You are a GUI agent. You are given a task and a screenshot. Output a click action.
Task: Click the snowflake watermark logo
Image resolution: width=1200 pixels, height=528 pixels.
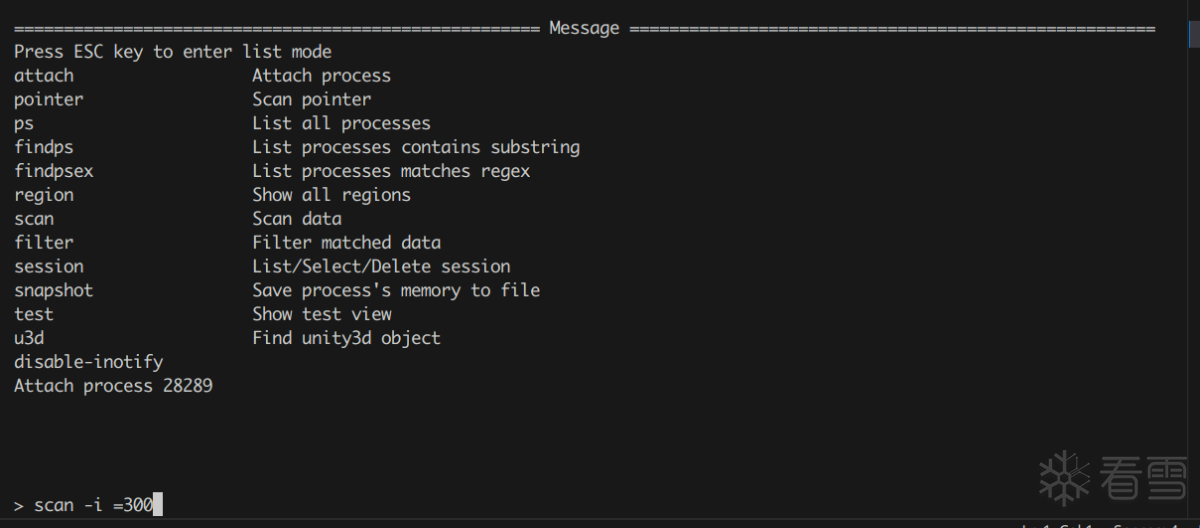(1067, 477)
